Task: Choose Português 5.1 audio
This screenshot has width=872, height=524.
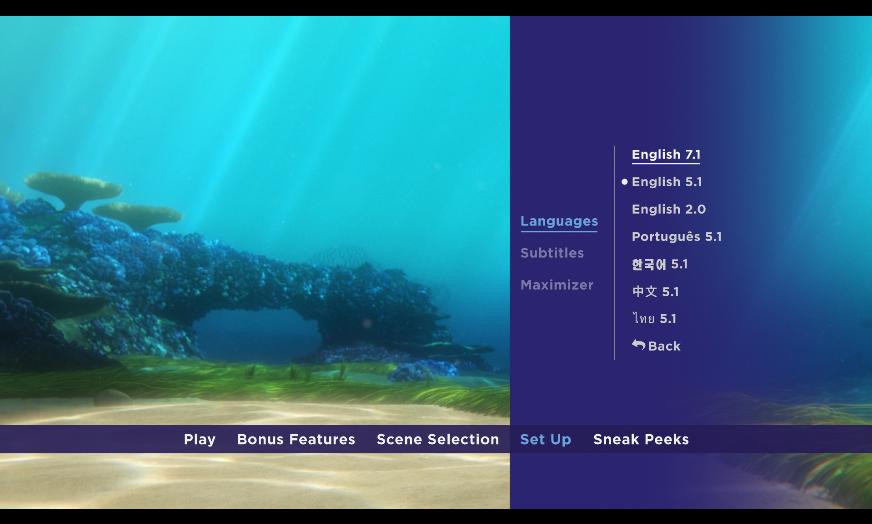Action: [x=677, y=236]
